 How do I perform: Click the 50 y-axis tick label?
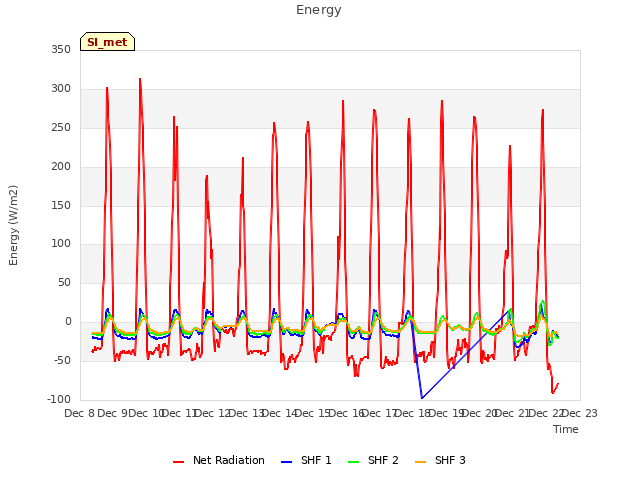click(64, 283)
